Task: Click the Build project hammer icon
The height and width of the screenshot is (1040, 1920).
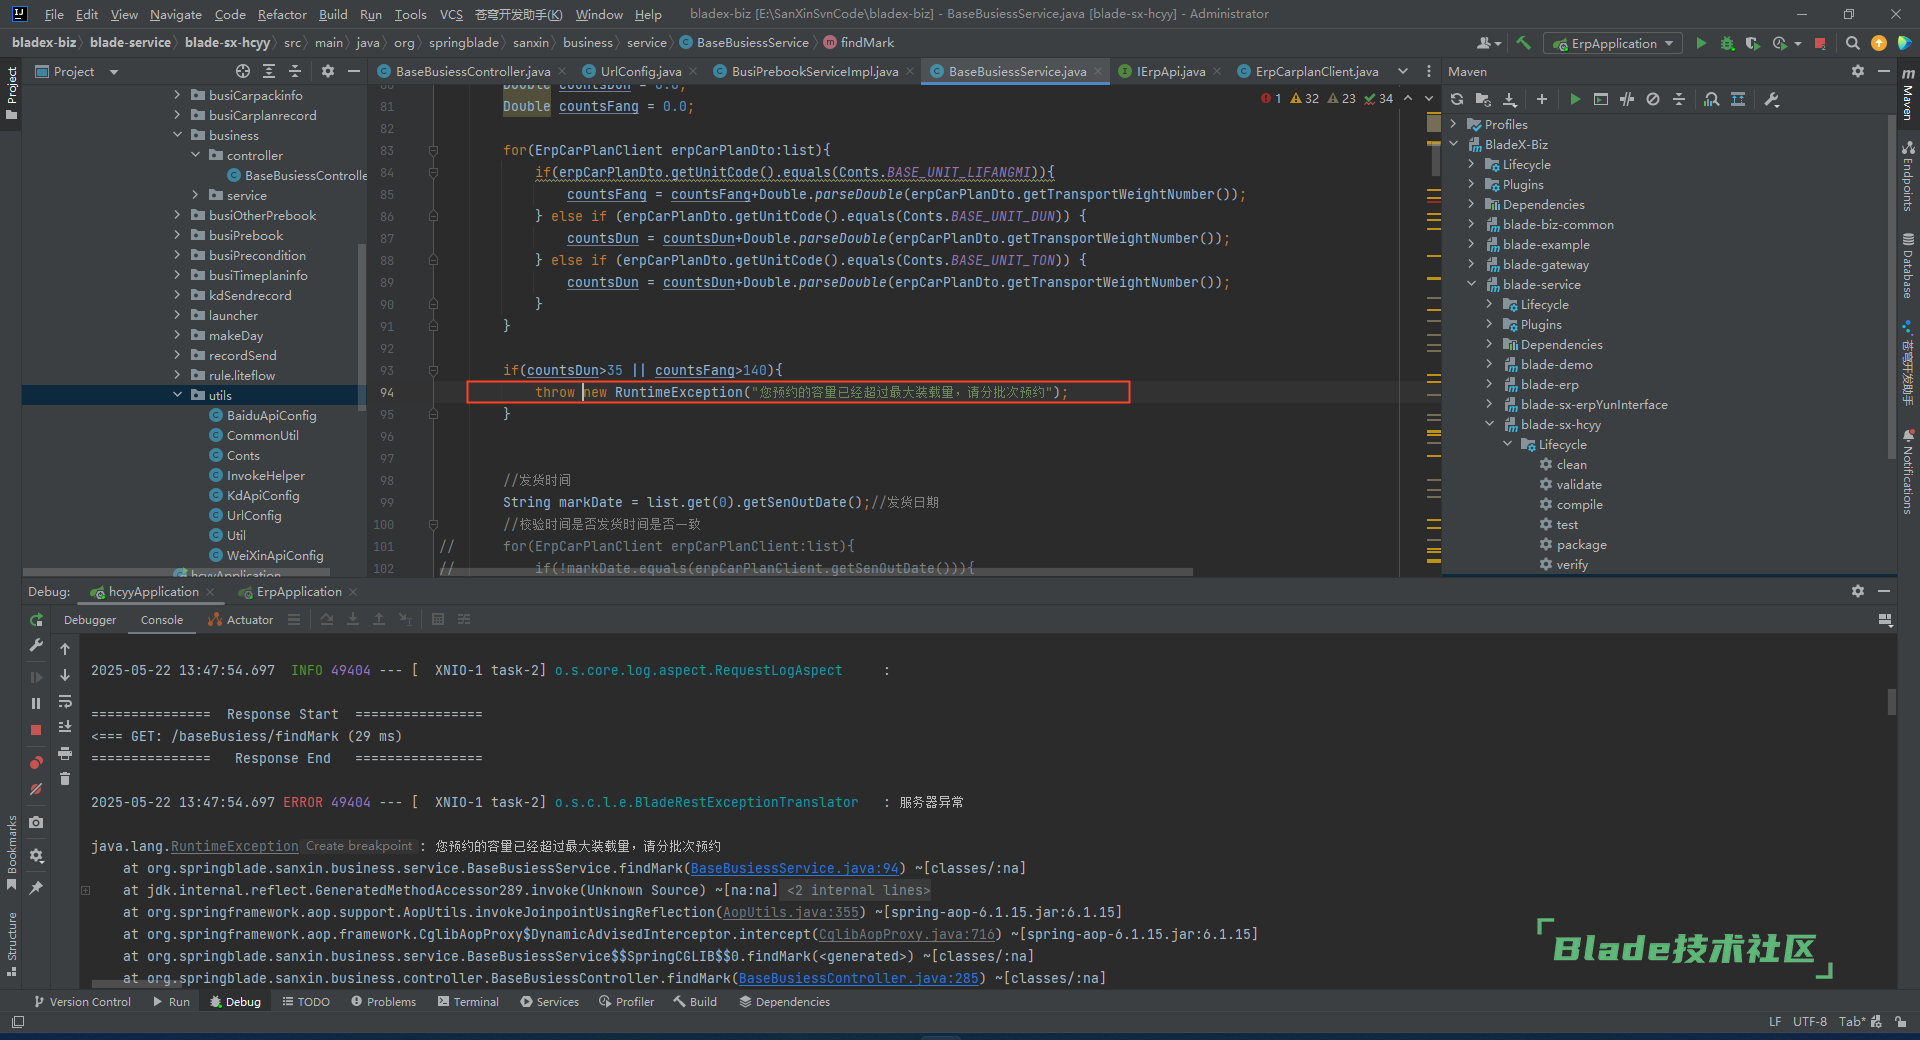Action: click(x=1523, y=43)
